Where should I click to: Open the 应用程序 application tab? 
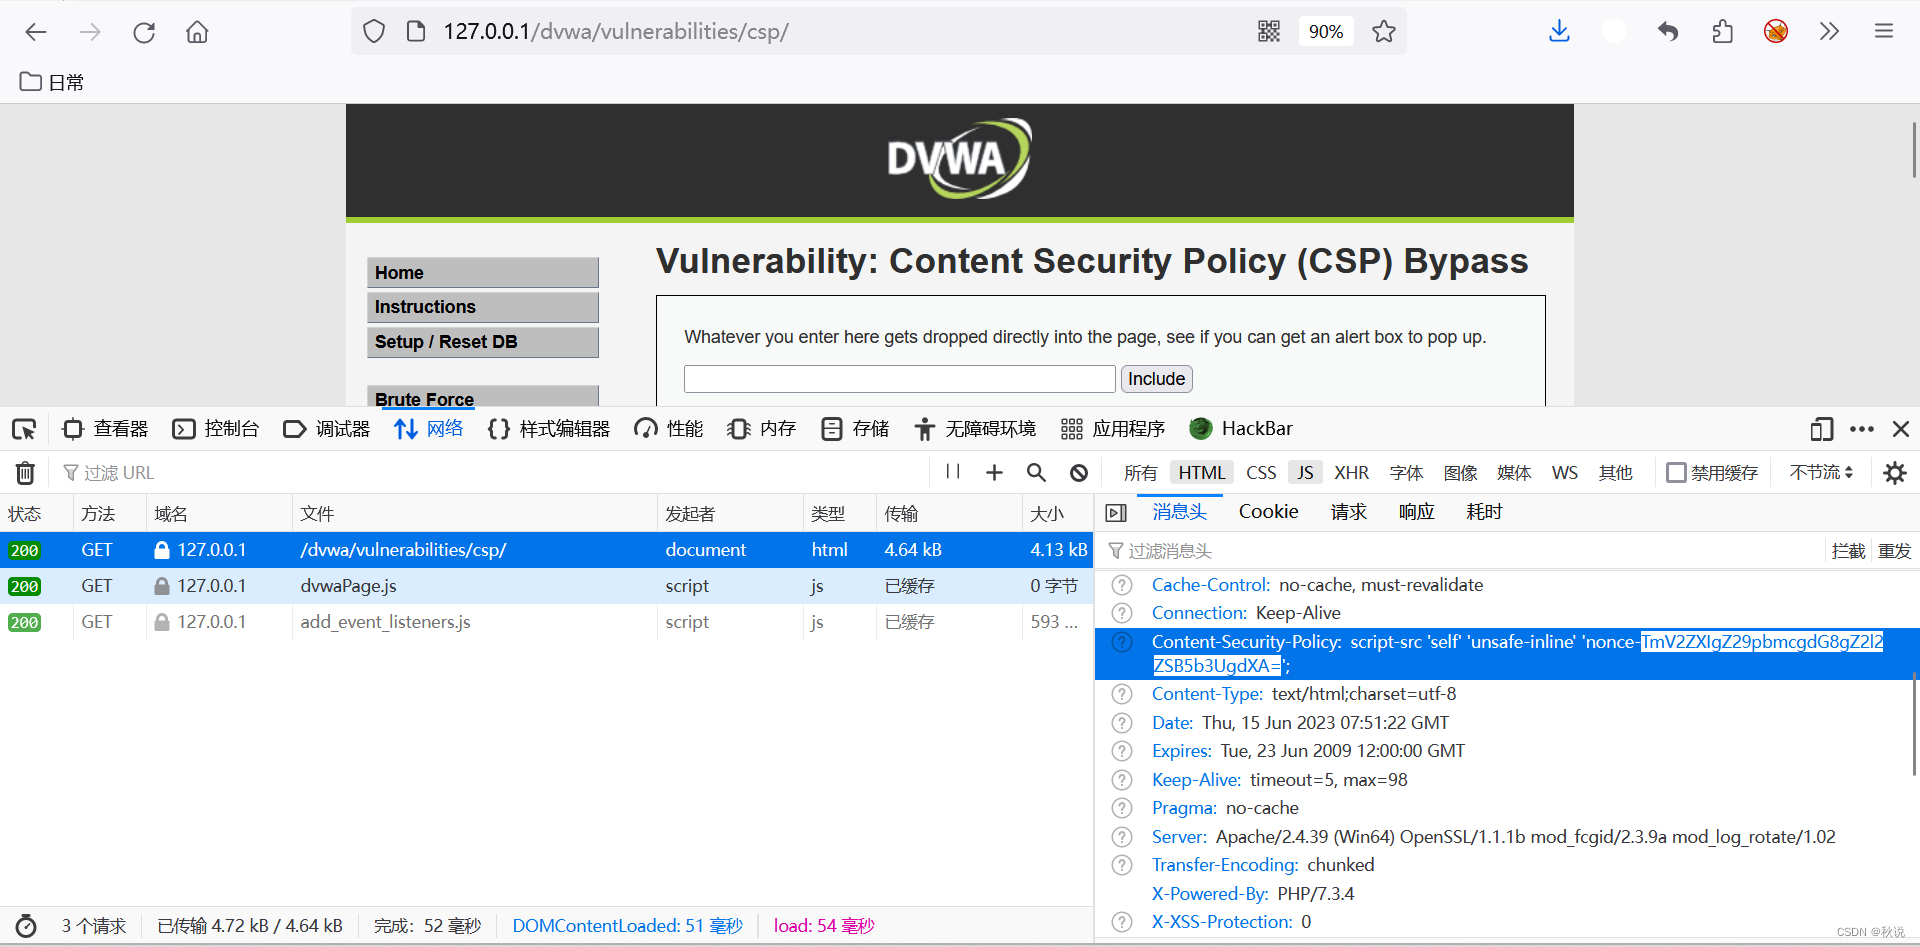pyautogui.click(x=1113, y=429)
